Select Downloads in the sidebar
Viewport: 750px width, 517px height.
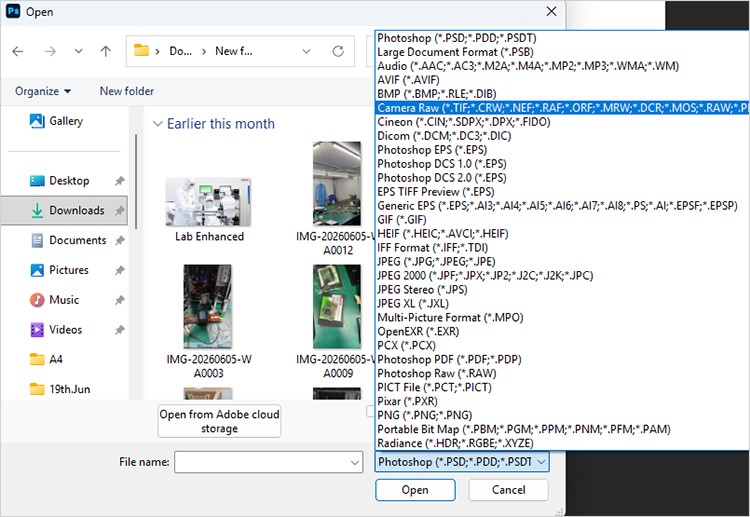pyautogui.click(x=65, y=210)
